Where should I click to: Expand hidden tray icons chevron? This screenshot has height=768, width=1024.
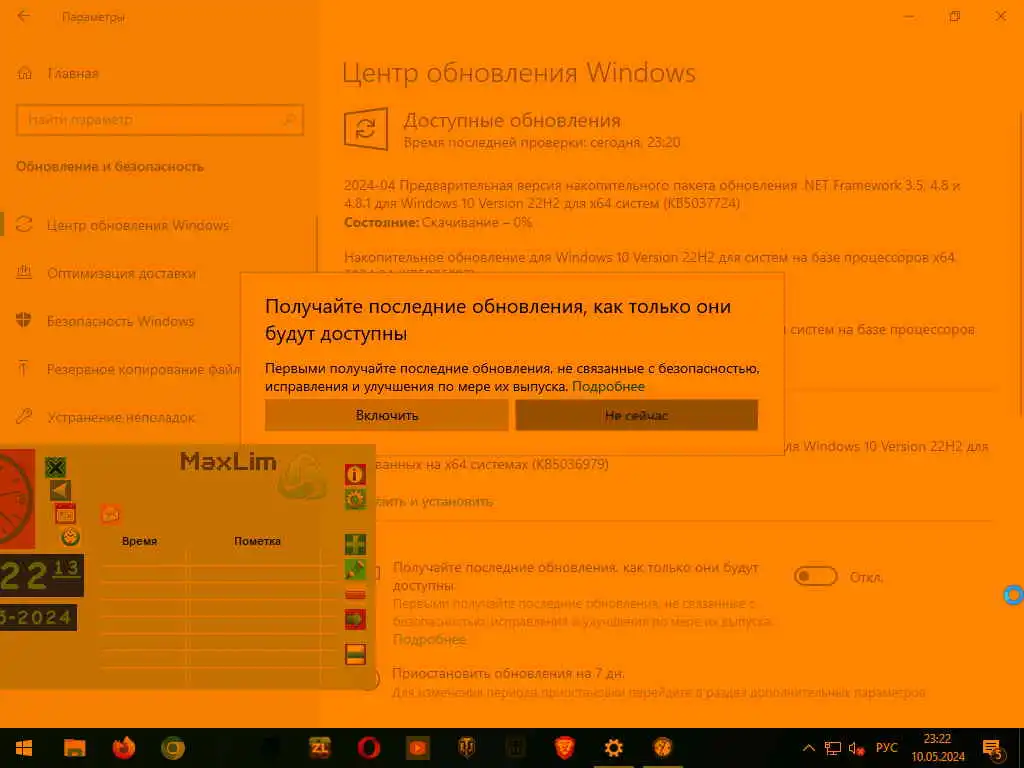(x=808, y=748)
